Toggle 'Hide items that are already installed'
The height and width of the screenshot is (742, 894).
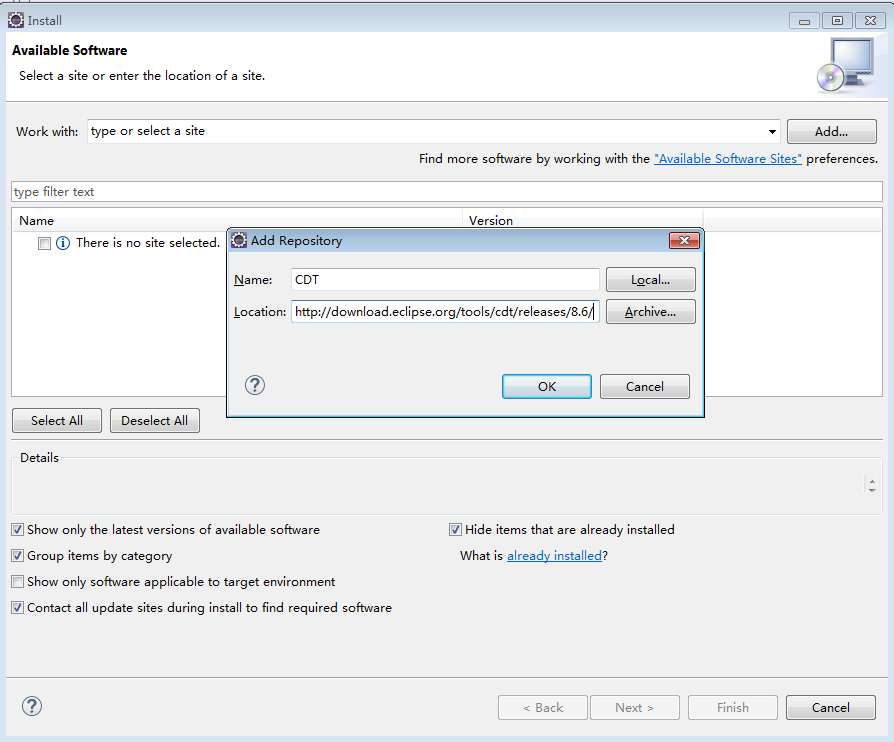(x=455, y=530)
